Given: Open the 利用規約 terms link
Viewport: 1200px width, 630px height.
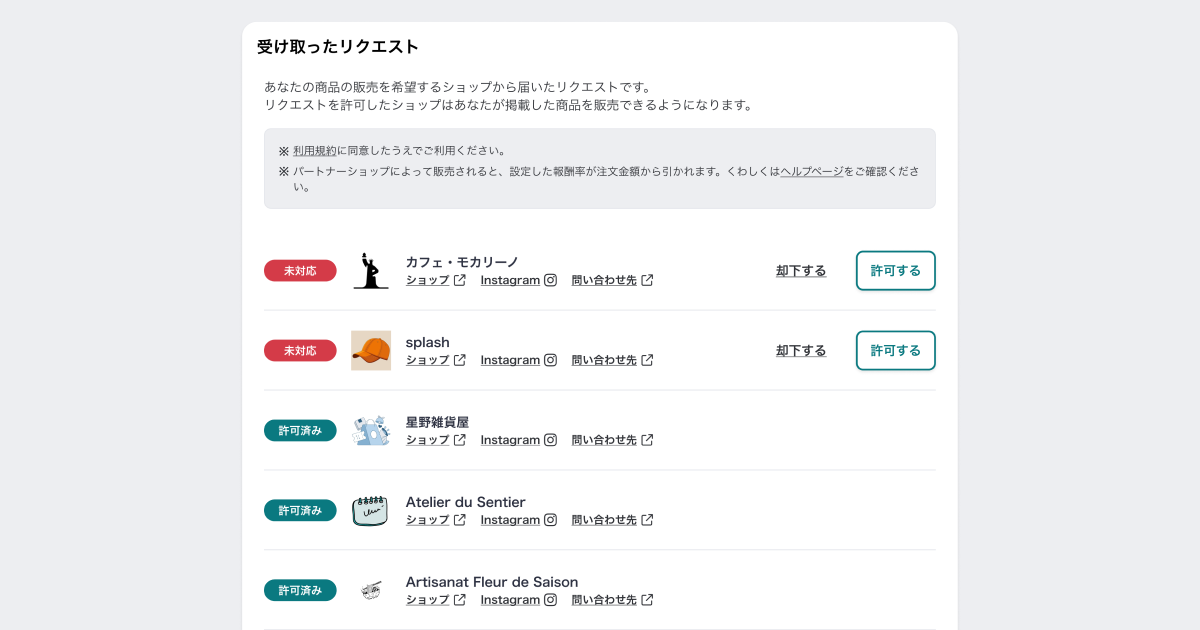Looking at the screenshot, I should (315, 151).
